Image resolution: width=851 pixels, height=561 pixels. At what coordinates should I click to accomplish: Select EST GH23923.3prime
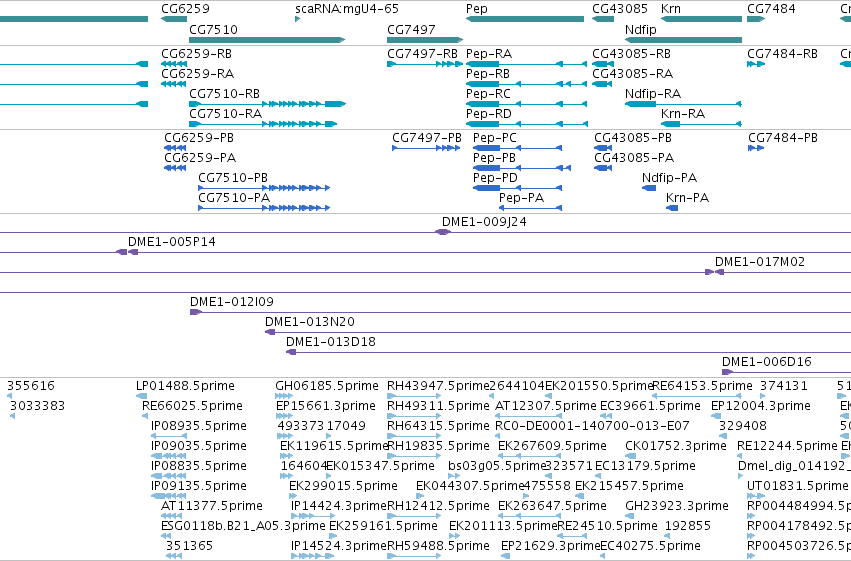[677, 506]
